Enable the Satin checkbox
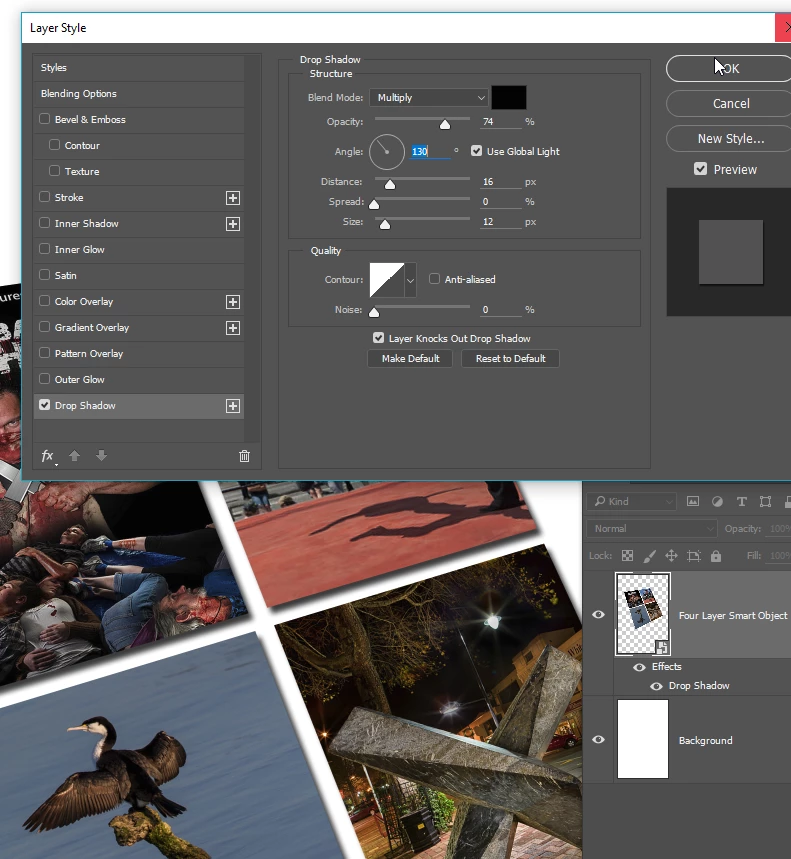Screen dimensions: 791x859 [x=45, y=274]
